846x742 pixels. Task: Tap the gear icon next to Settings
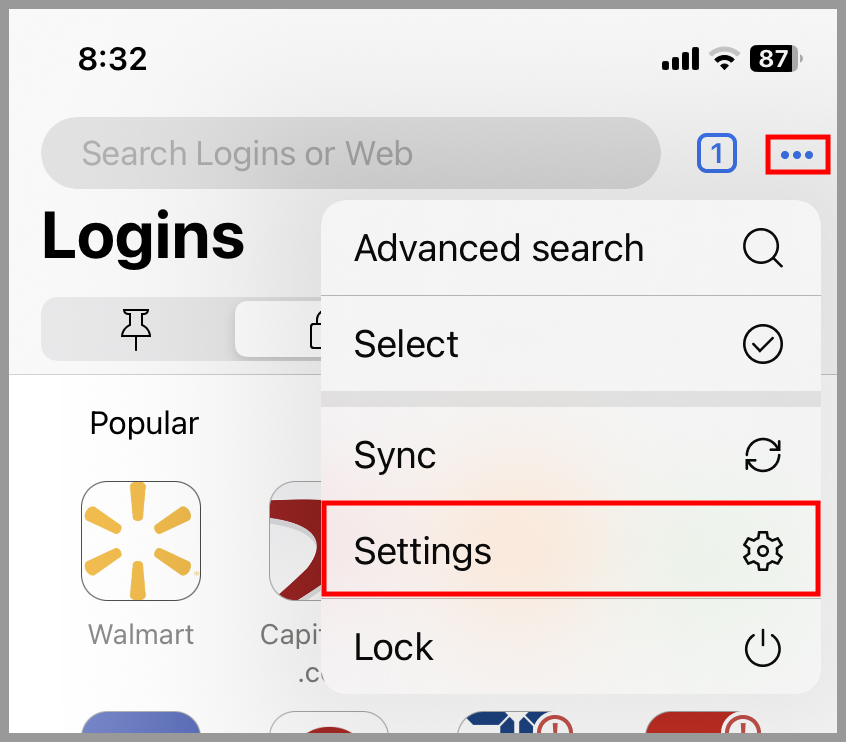(x=763, y=550)
